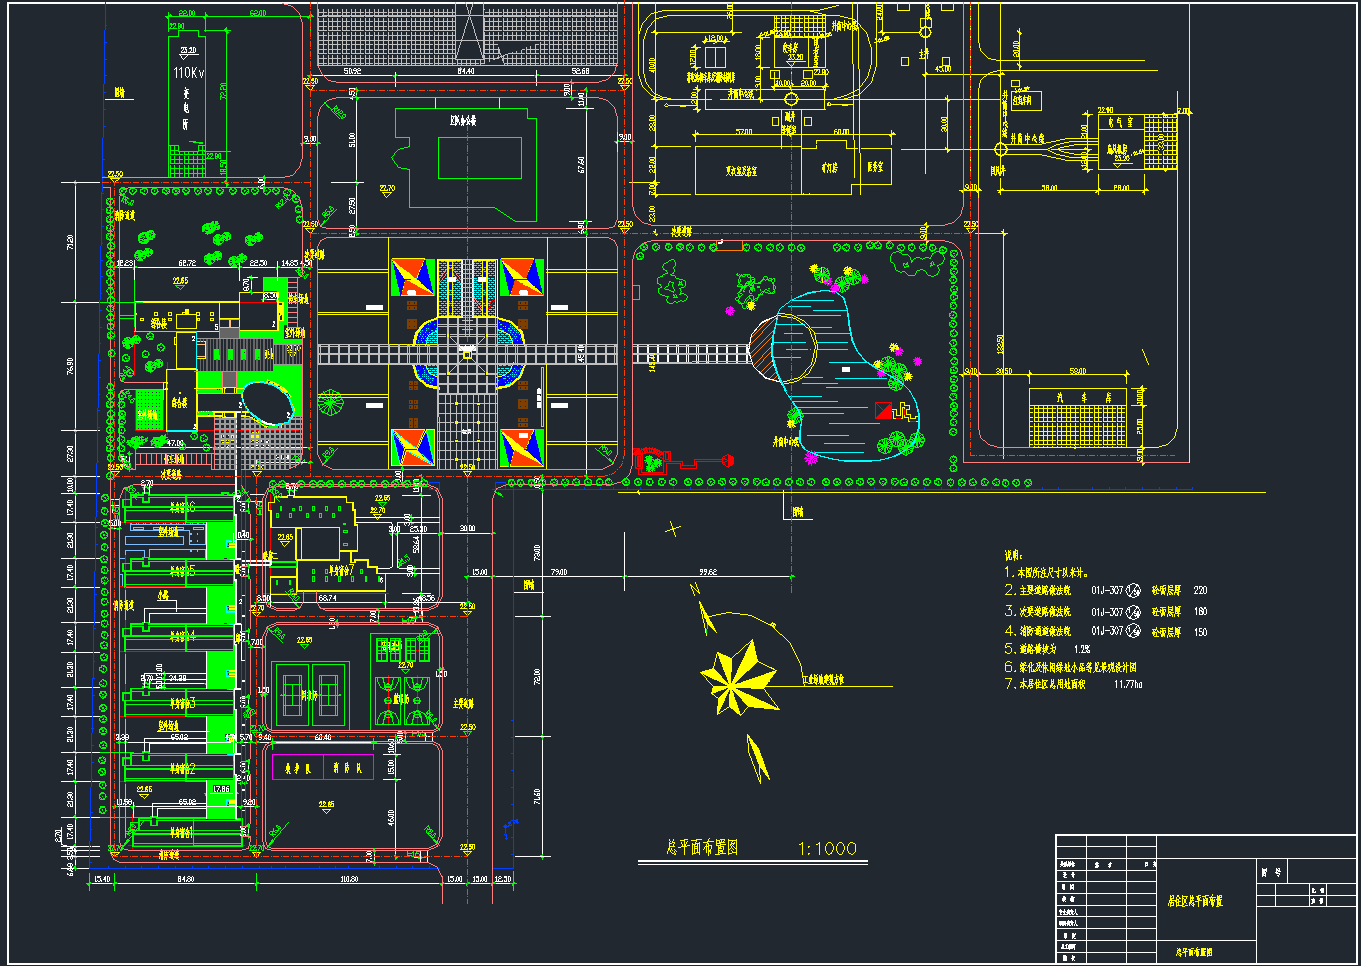
Task: Select the round tree symbol left of plaza
Action: [330, 404]
